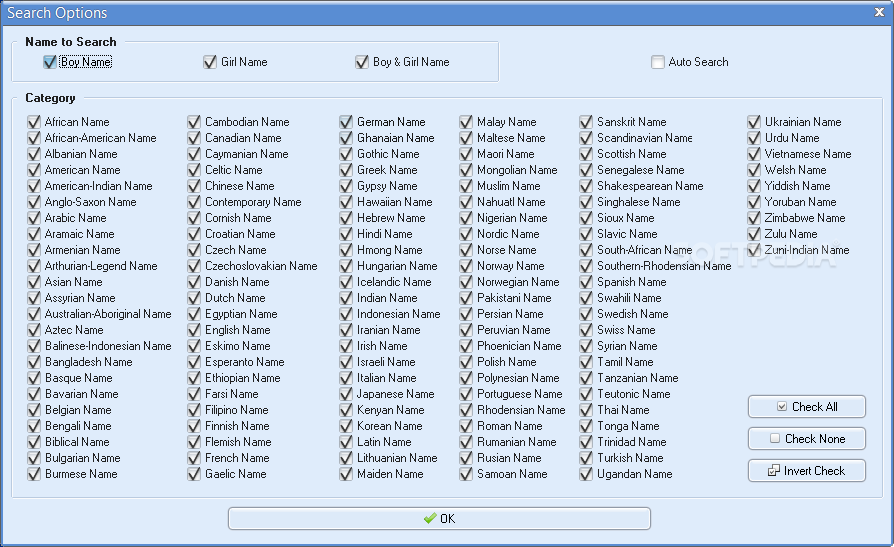Click the Check All button
This screenshot has width=894, height=547.
[807, 407]
